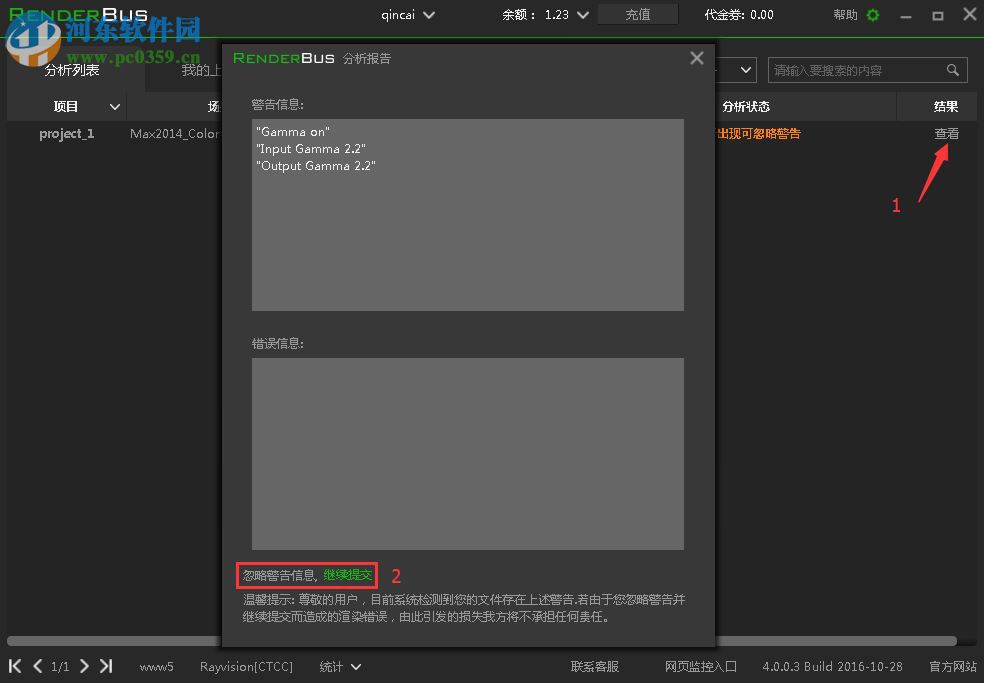Image resolution: width=984 pixels, height=683 pixels.
Task: Click the 充值 recharge button
Action: coord(638,15)
